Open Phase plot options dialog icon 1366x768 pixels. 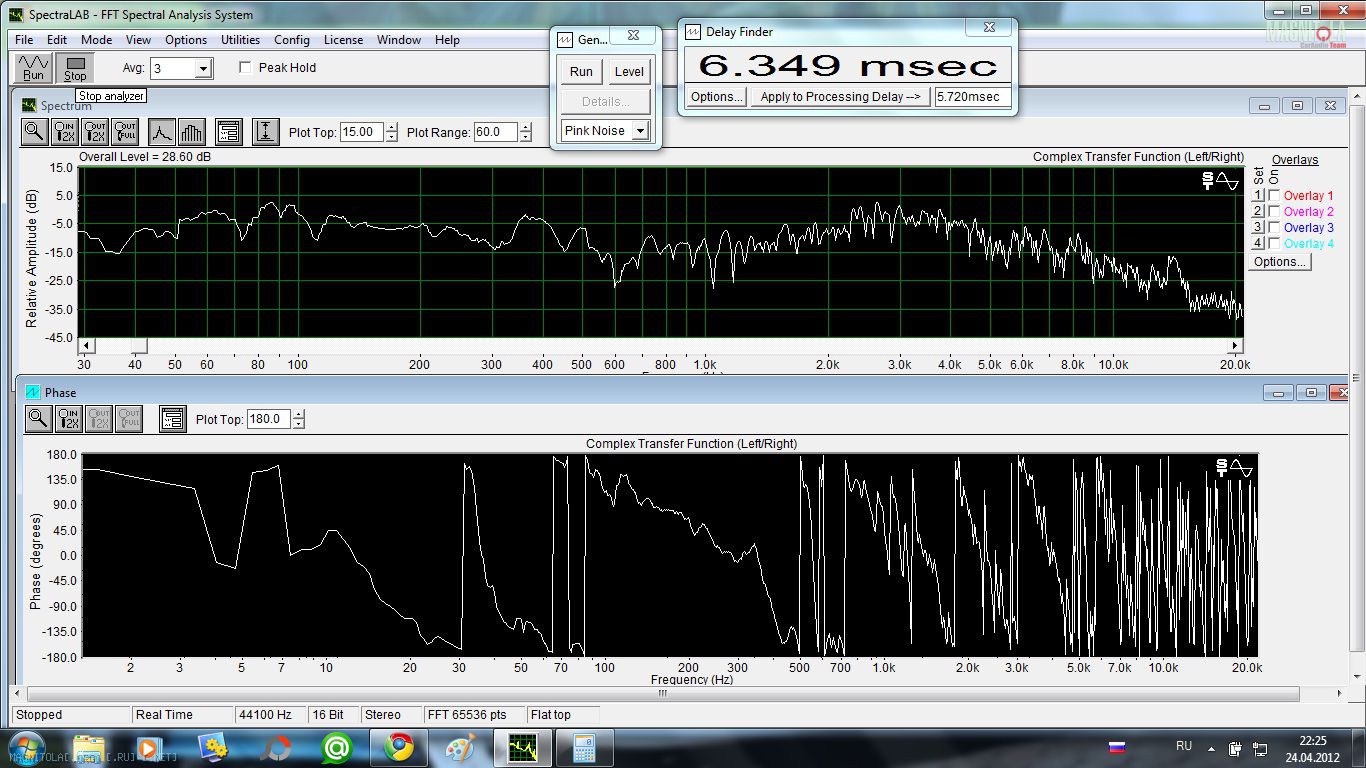(x=172, y=419)
